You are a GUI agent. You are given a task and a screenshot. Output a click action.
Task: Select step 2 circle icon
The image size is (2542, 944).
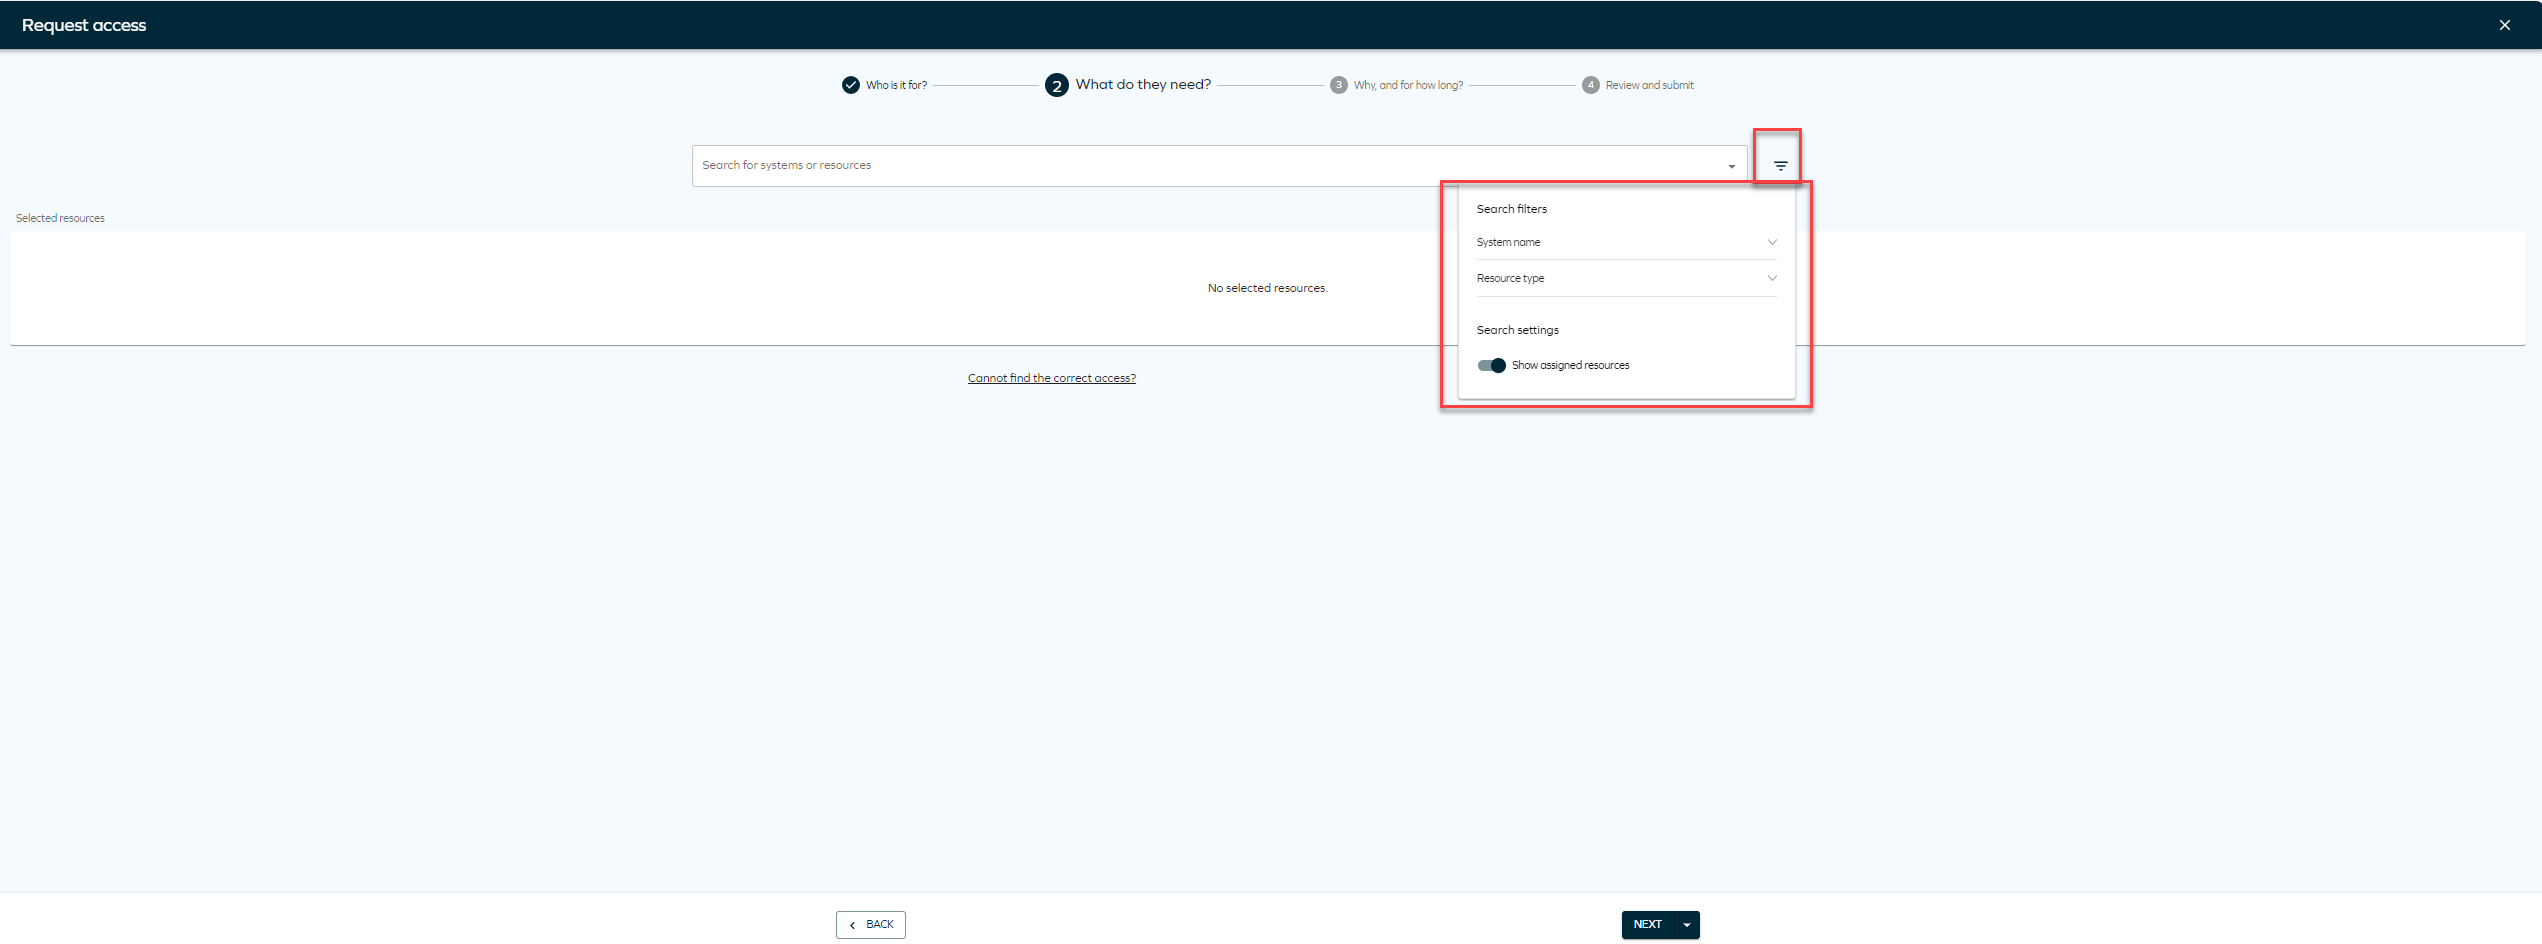[1056, 85]
